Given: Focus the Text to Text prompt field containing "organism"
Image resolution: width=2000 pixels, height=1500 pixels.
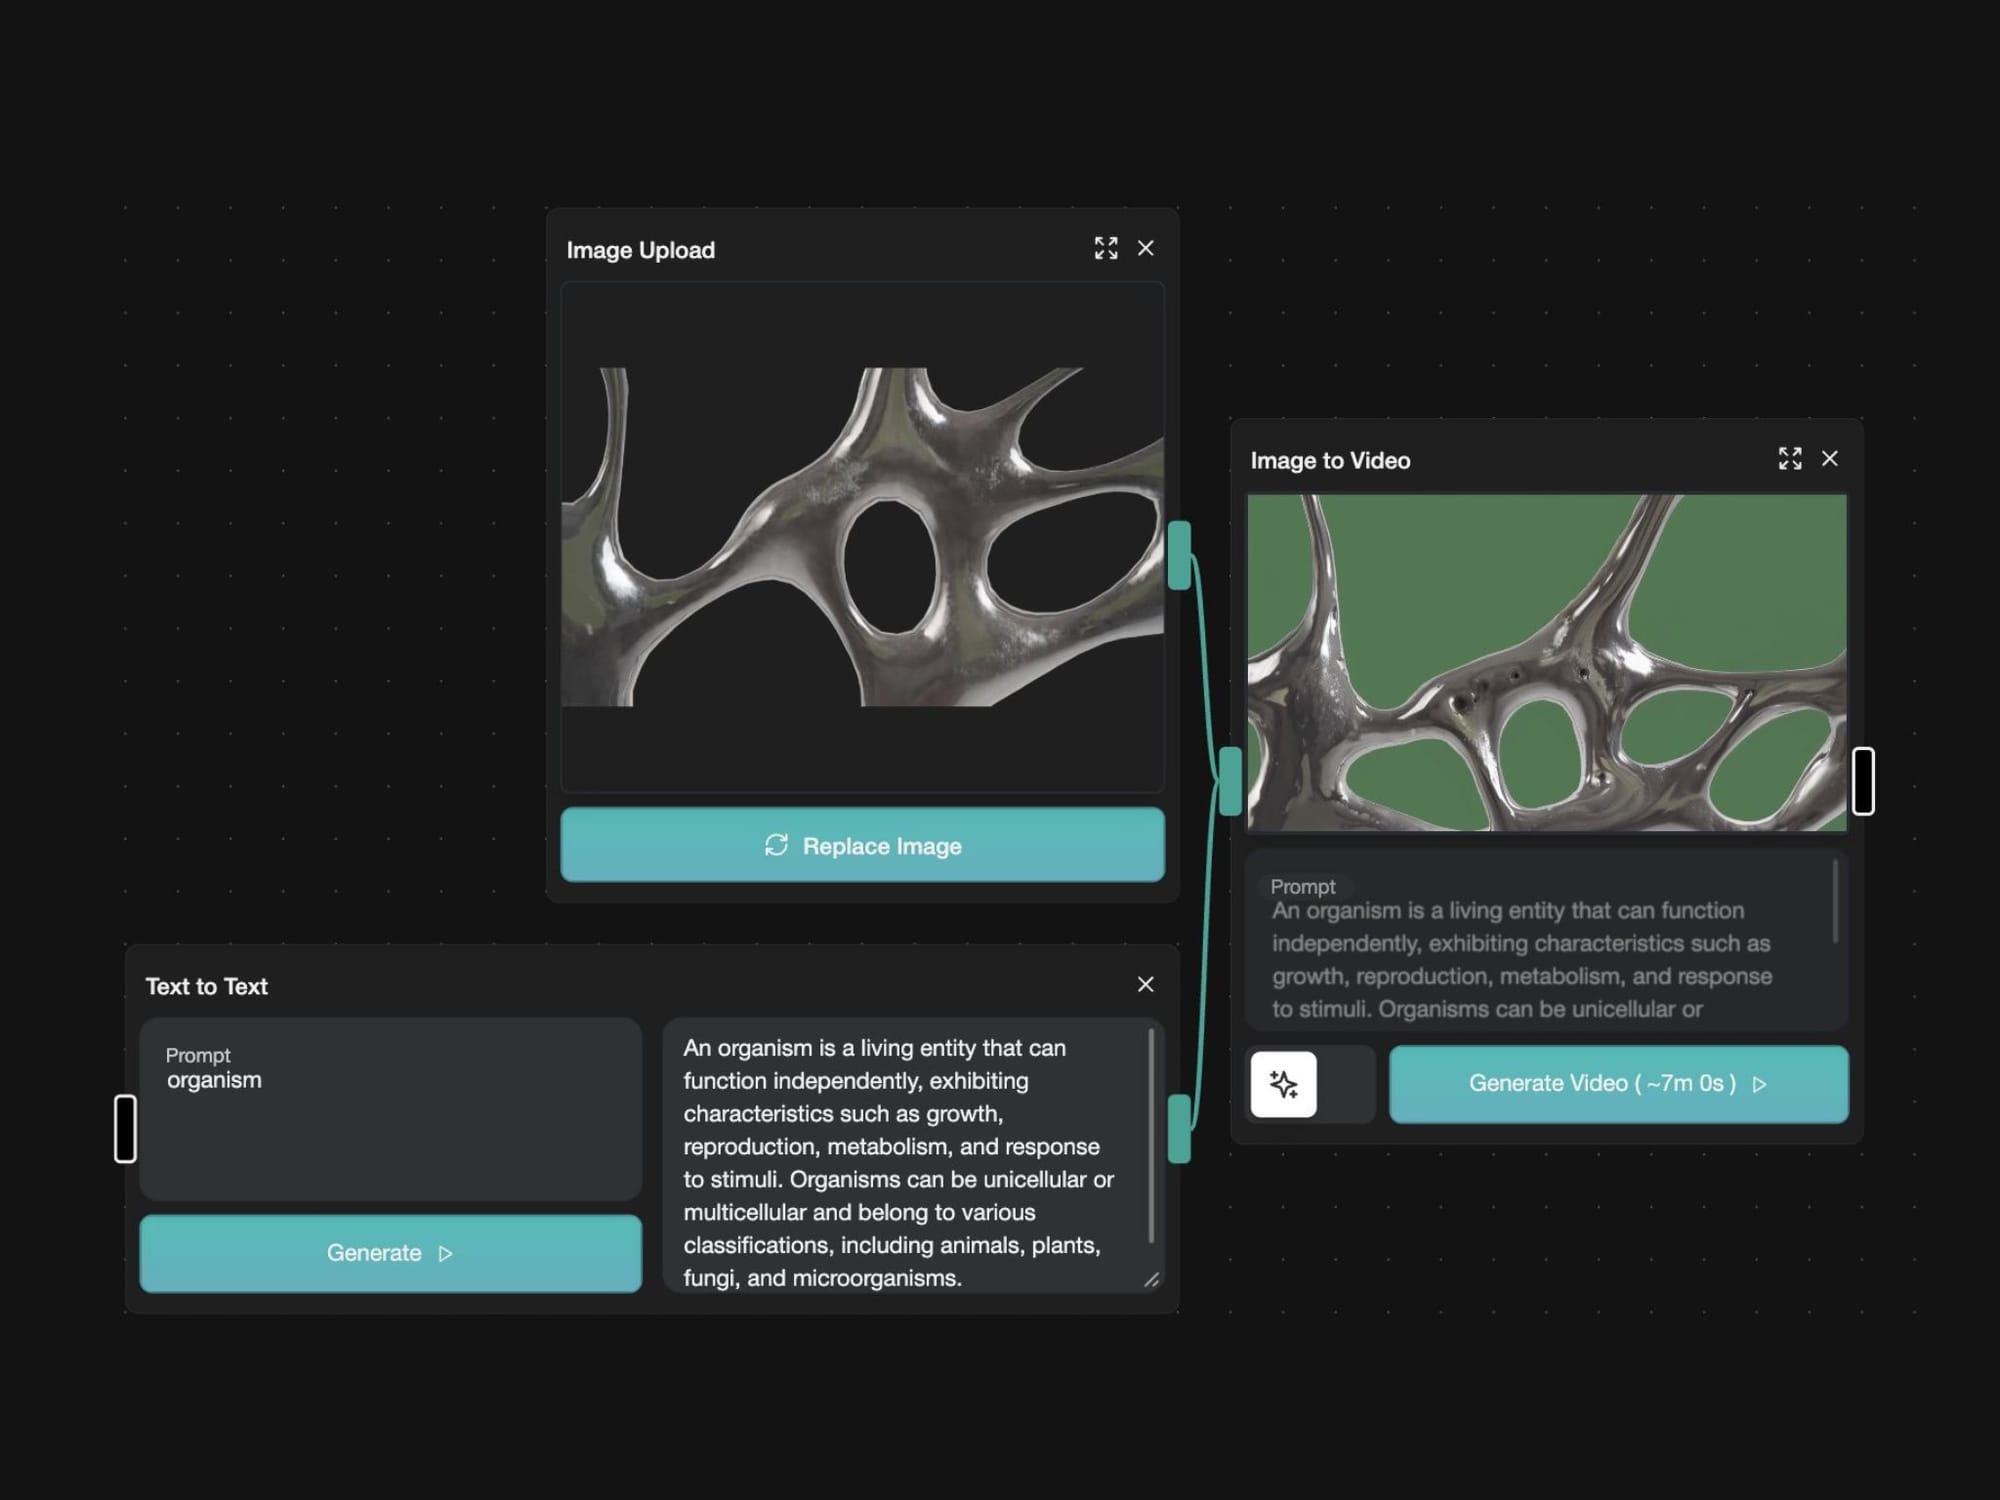Looking at the screenshot, I should coord(390,1110).
